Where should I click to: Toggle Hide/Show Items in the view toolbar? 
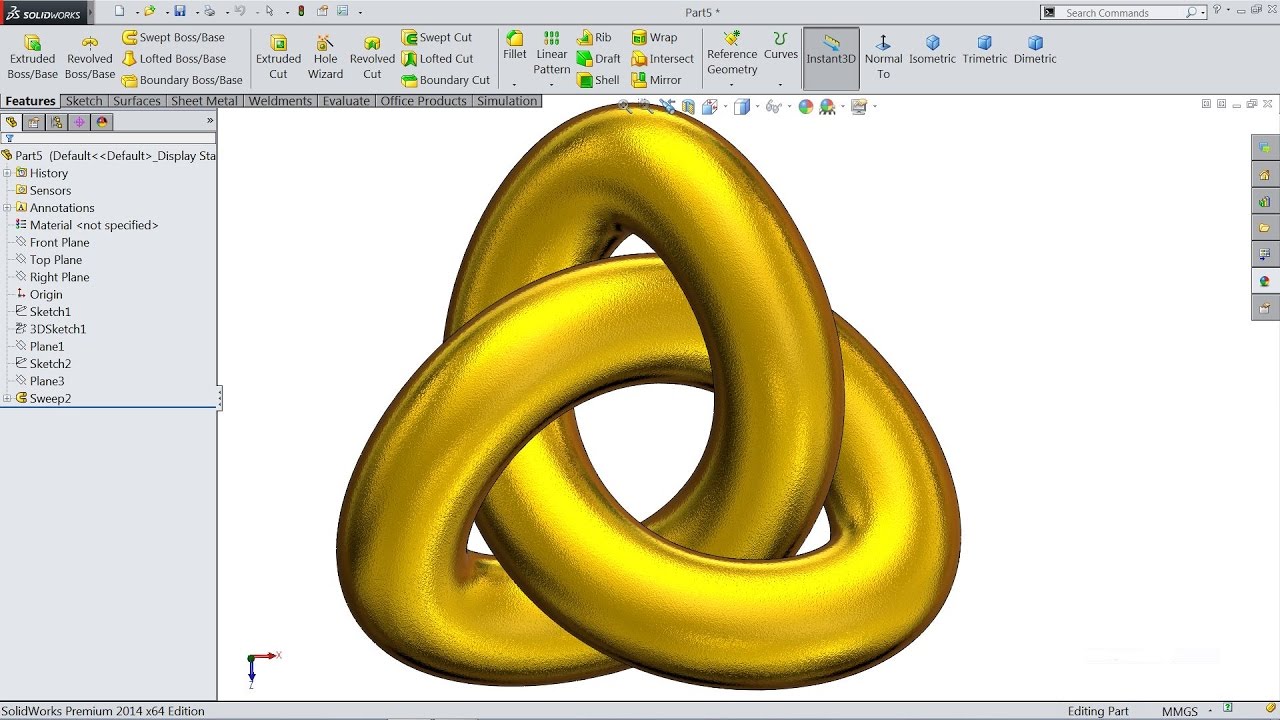(776, 105)
